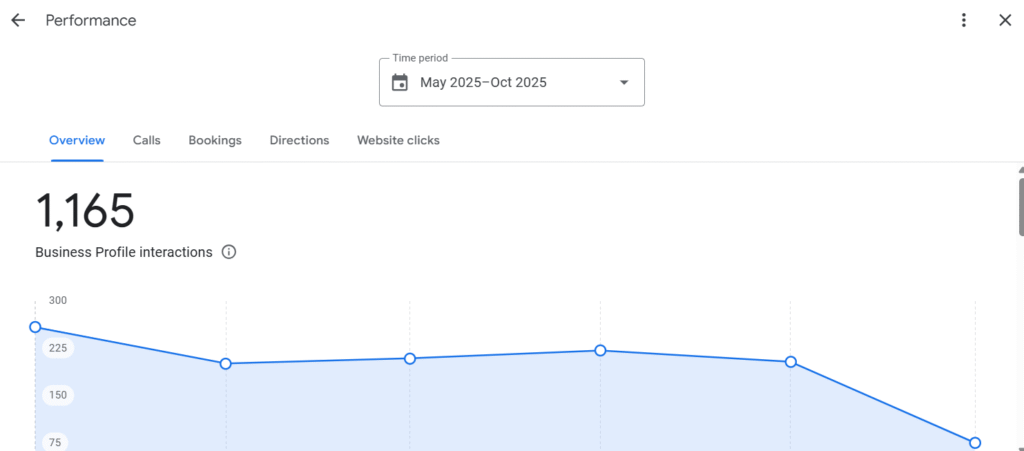Select the October lowest data point

point(975,443)
